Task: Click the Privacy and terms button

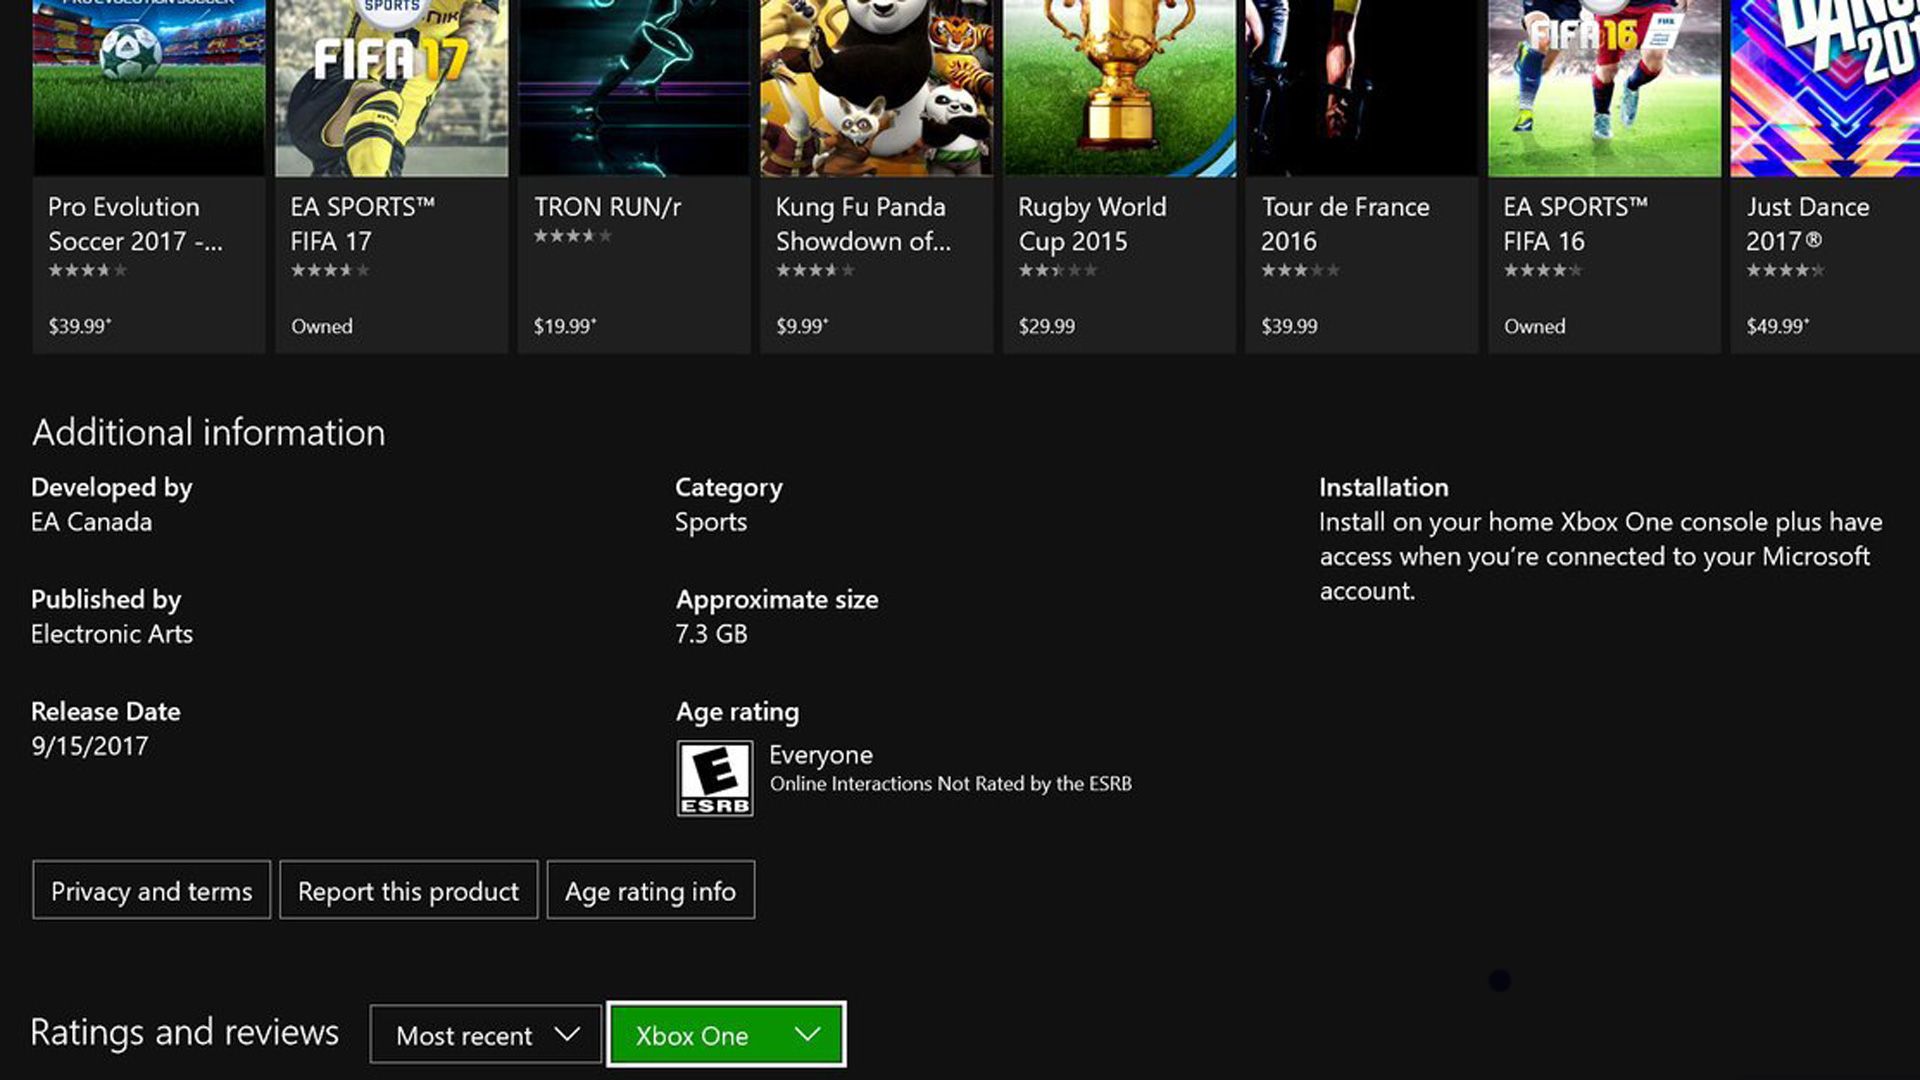Action: (150, 890)
